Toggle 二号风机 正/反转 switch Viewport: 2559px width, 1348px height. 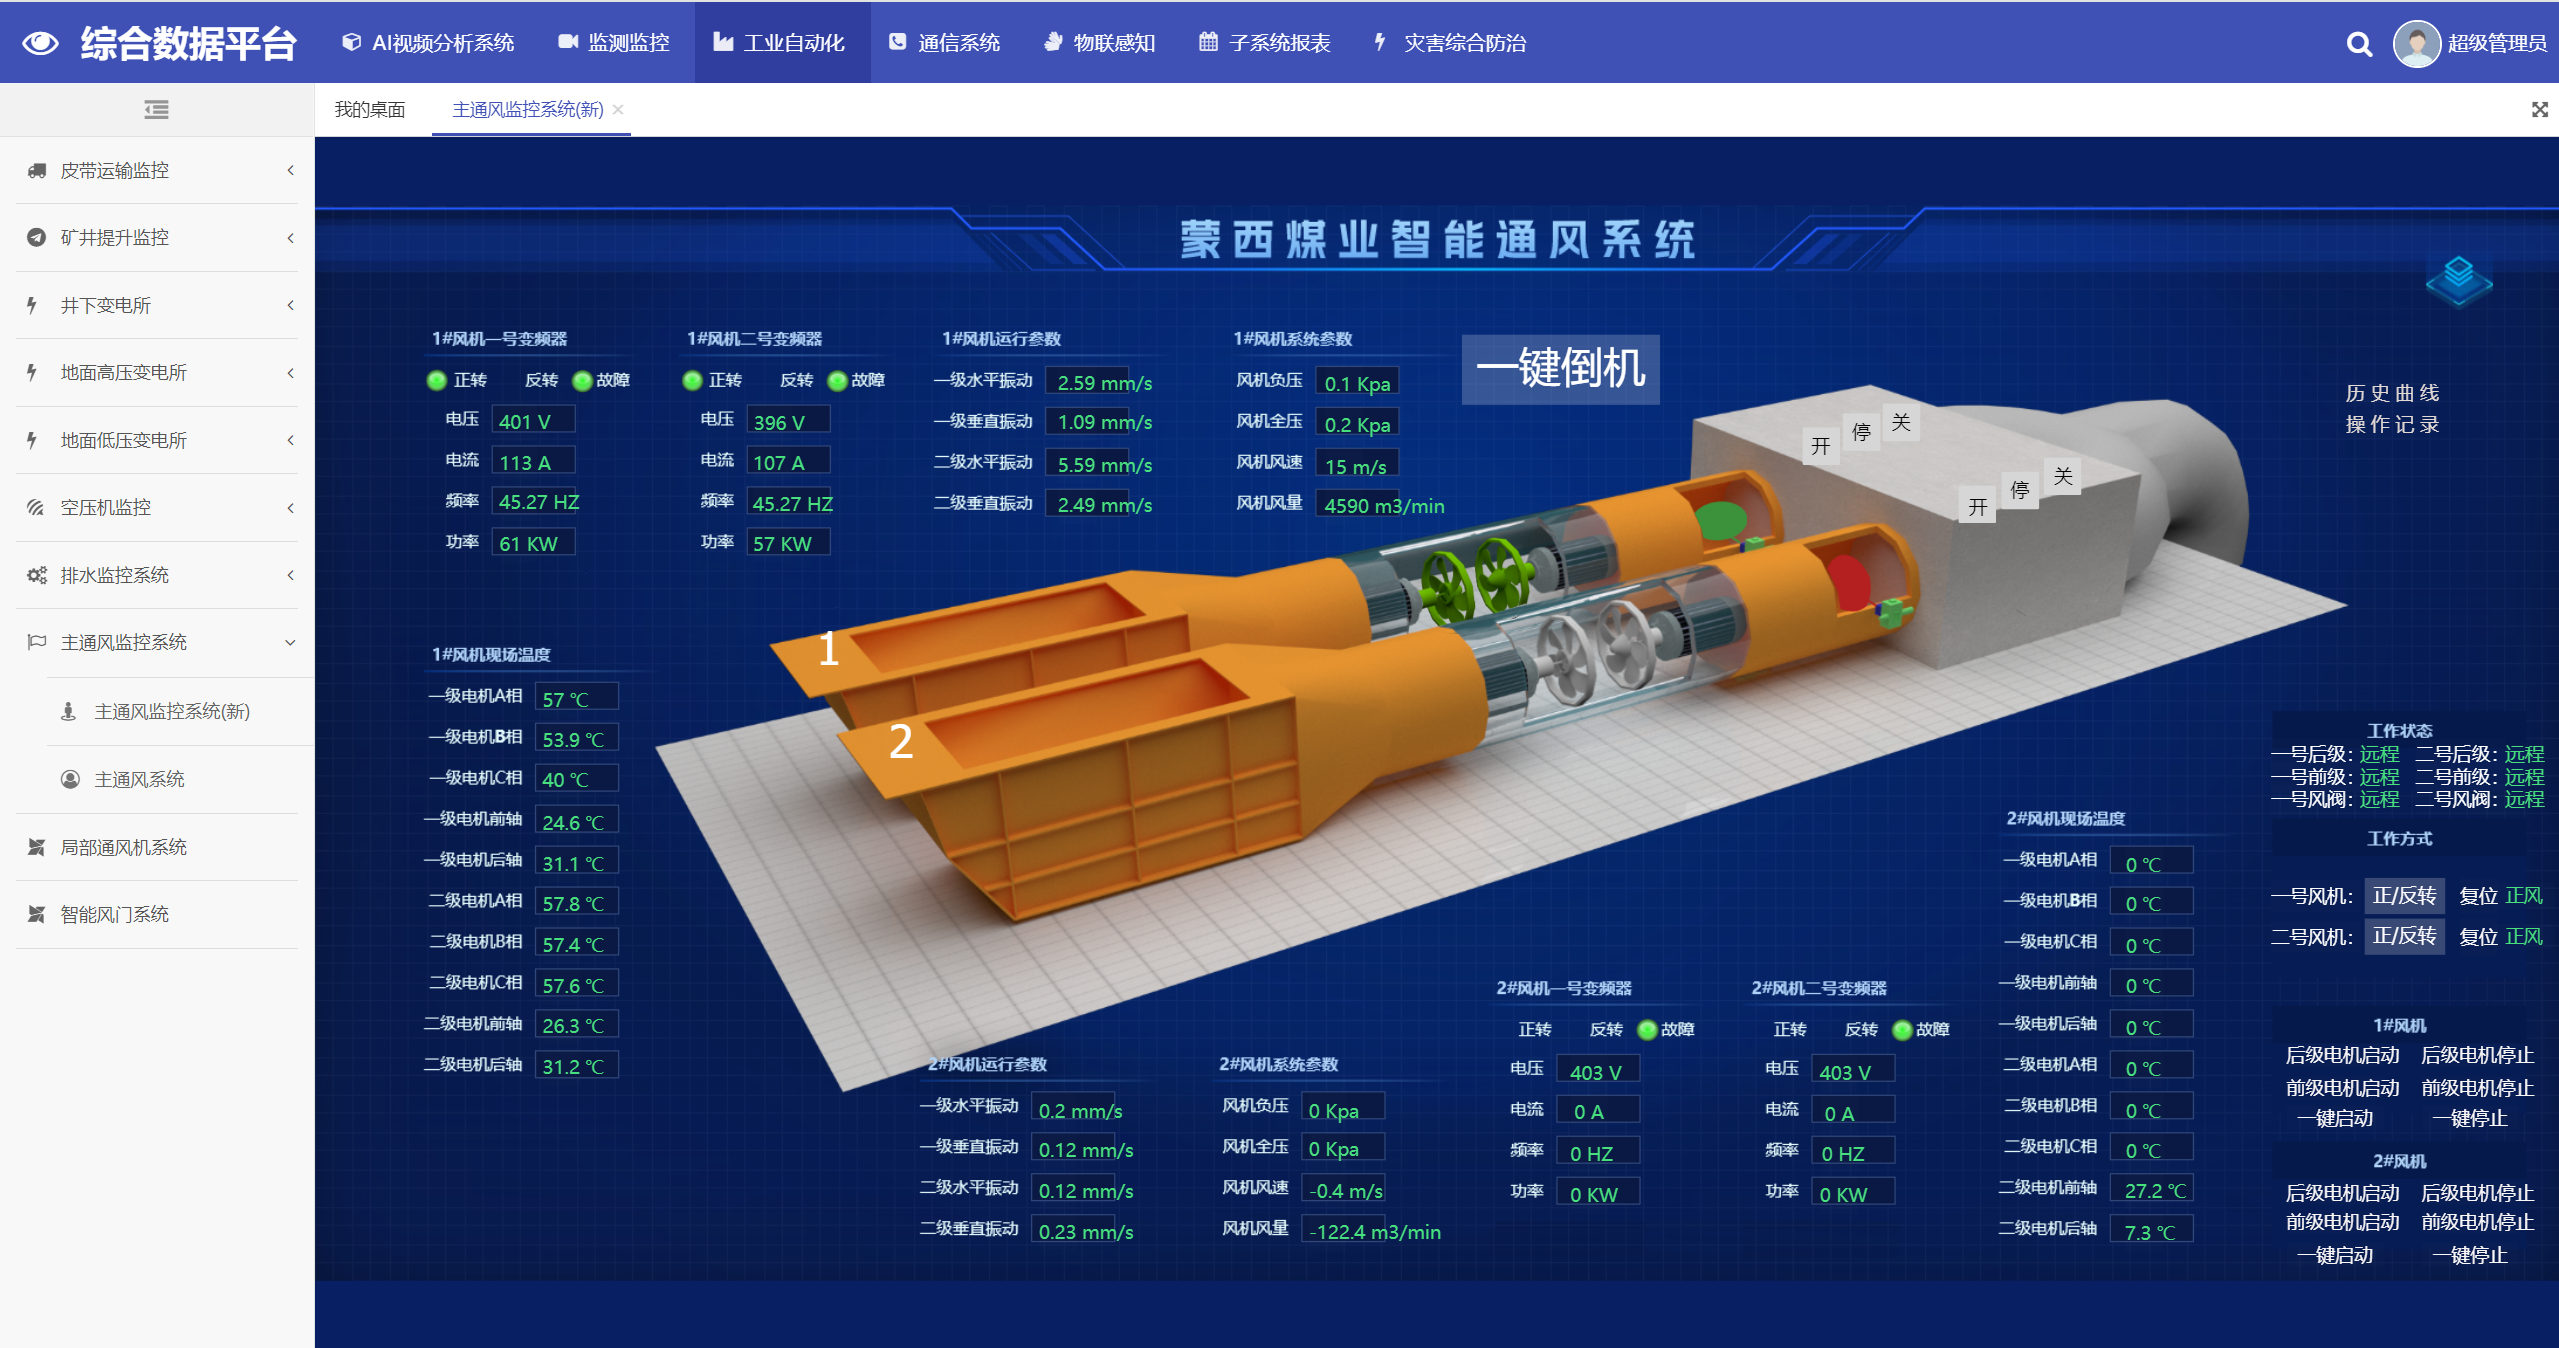[2403, 937]
